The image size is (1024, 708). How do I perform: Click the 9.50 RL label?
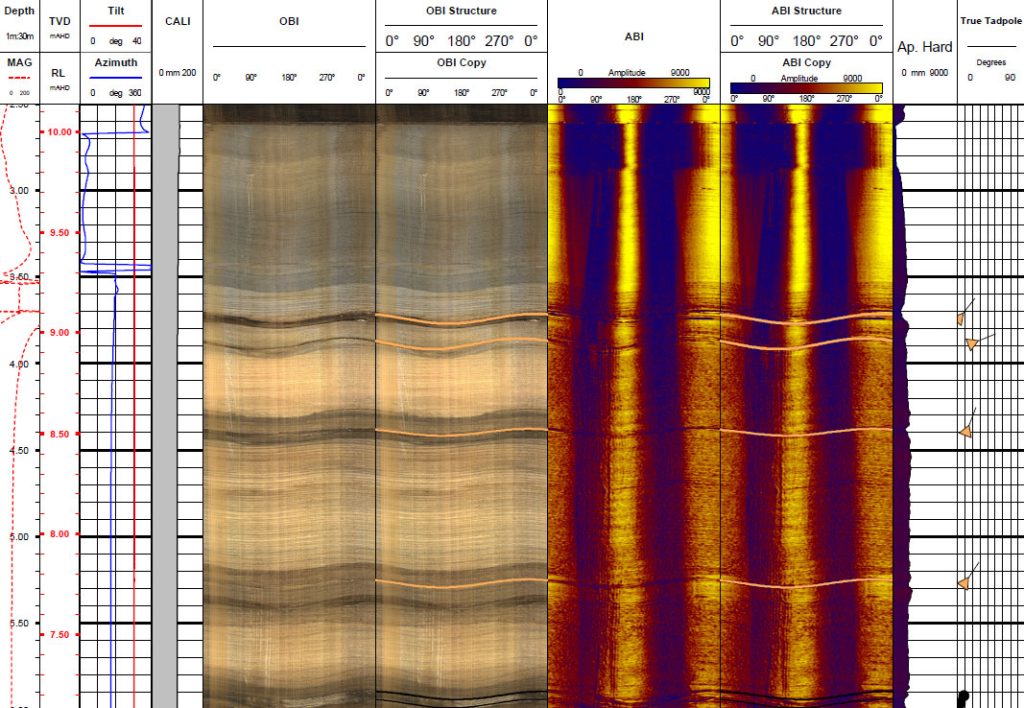(x=59, y=233)
